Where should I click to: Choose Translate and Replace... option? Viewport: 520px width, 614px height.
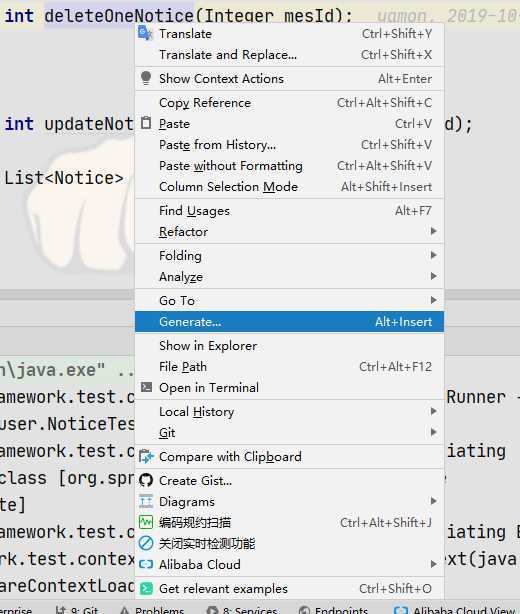pos(289,54)
